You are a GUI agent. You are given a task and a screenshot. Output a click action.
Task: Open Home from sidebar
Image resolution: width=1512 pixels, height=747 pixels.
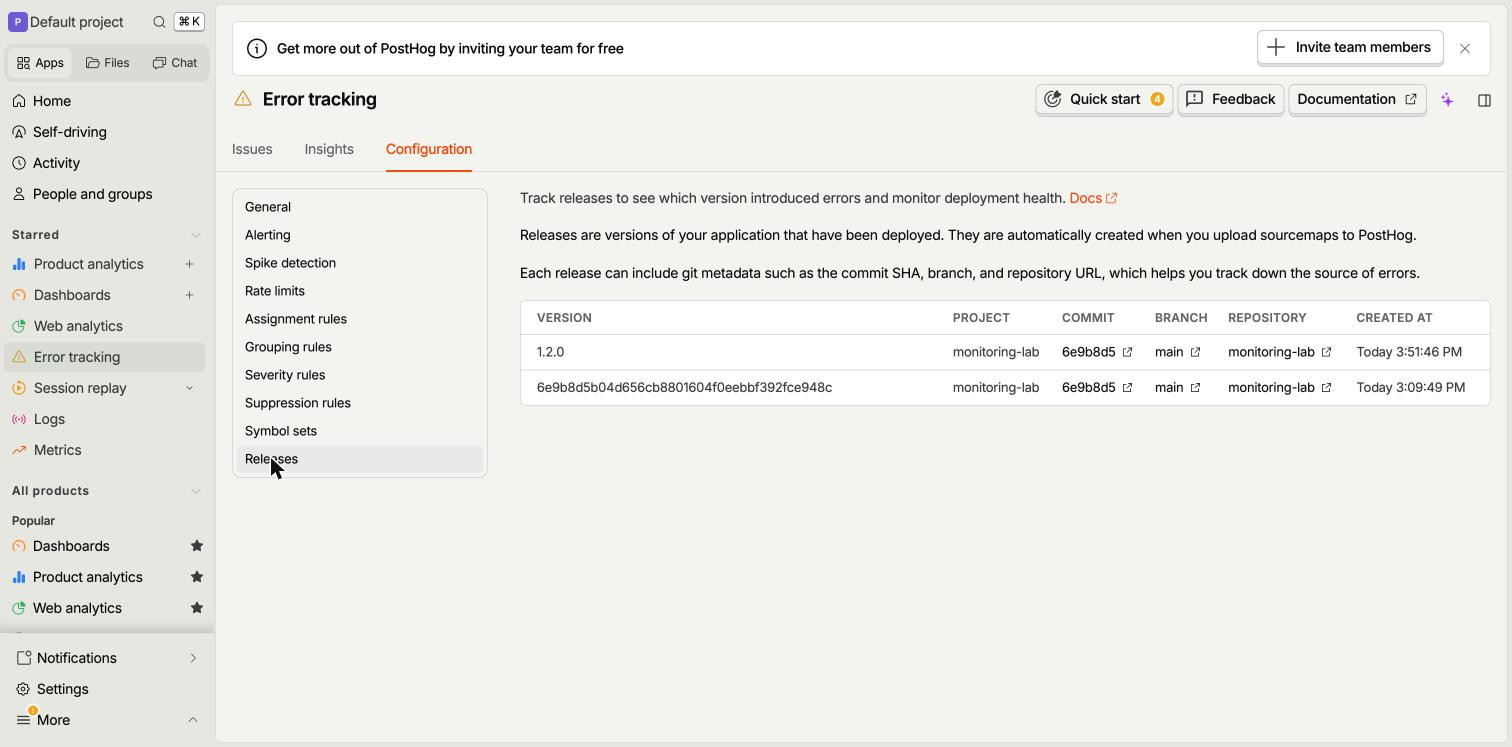point(105,101)
